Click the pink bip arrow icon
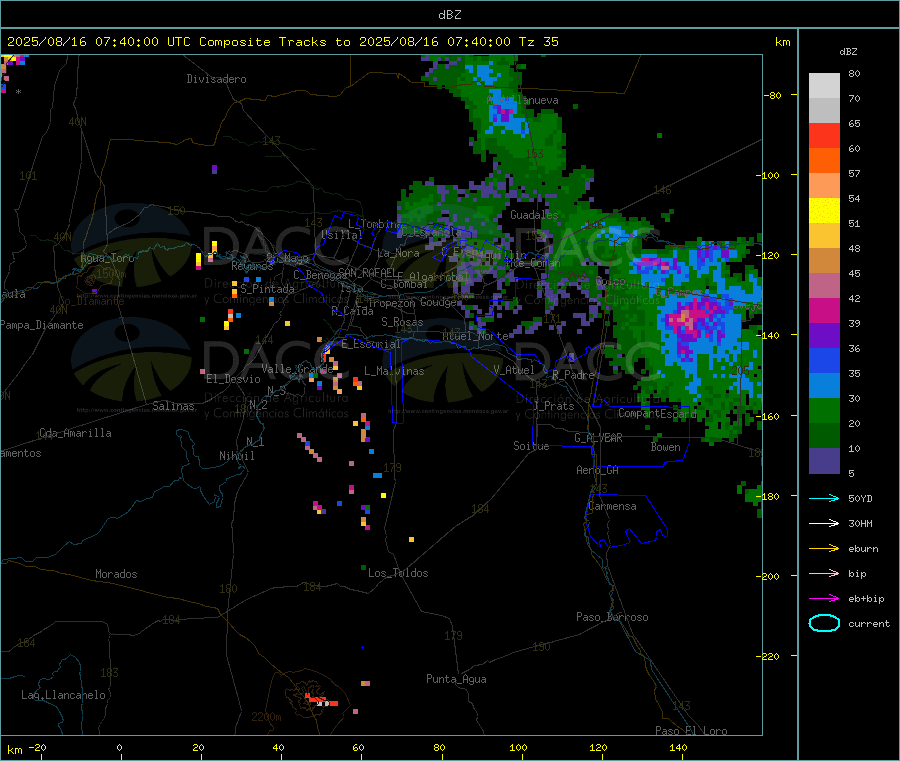This screenshot has width=900, height=761. click(x=824, y=573)
